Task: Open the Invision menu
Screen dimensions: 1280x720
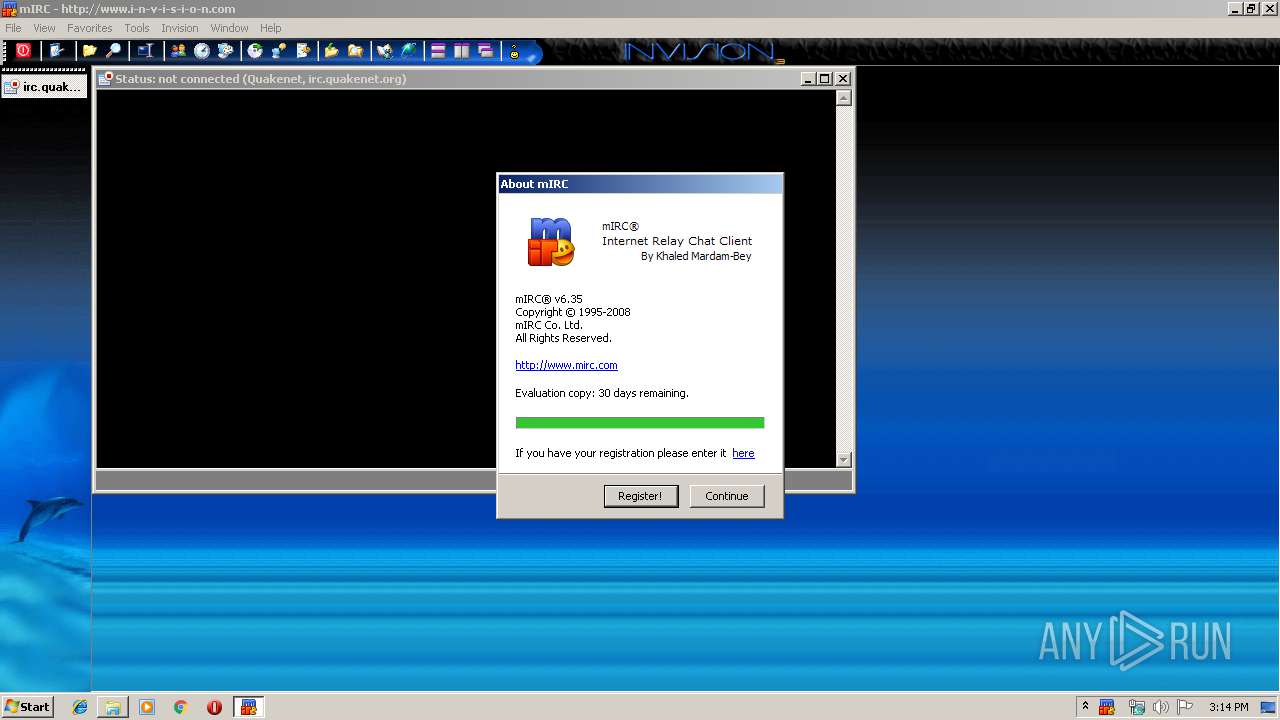Action: coord(180,28)
